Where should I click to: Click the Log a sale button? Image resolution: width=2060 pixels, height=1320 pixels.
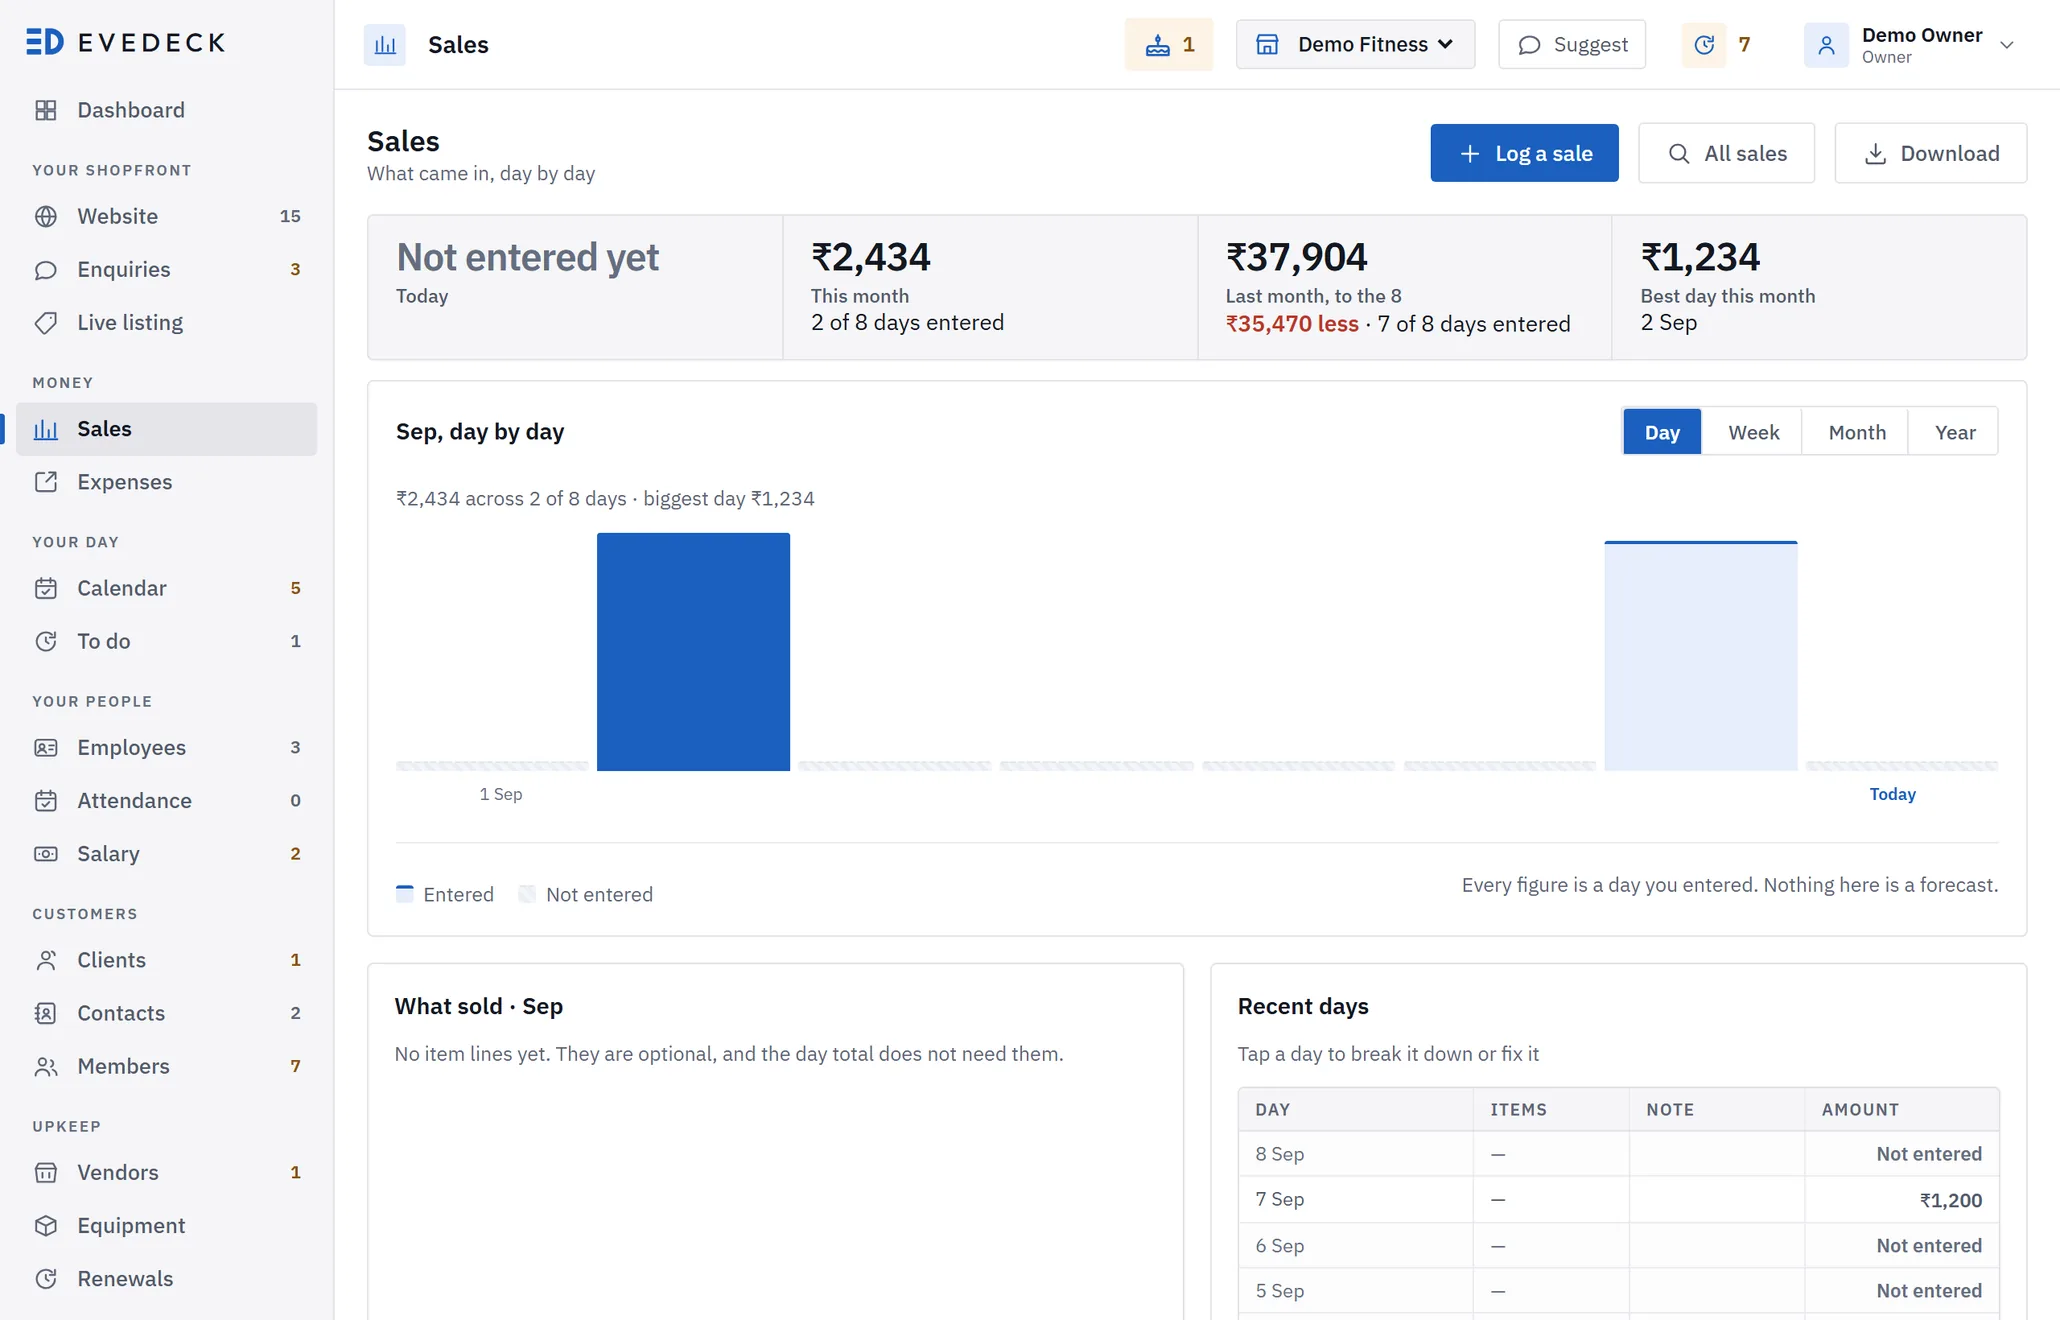[1524, 153]
